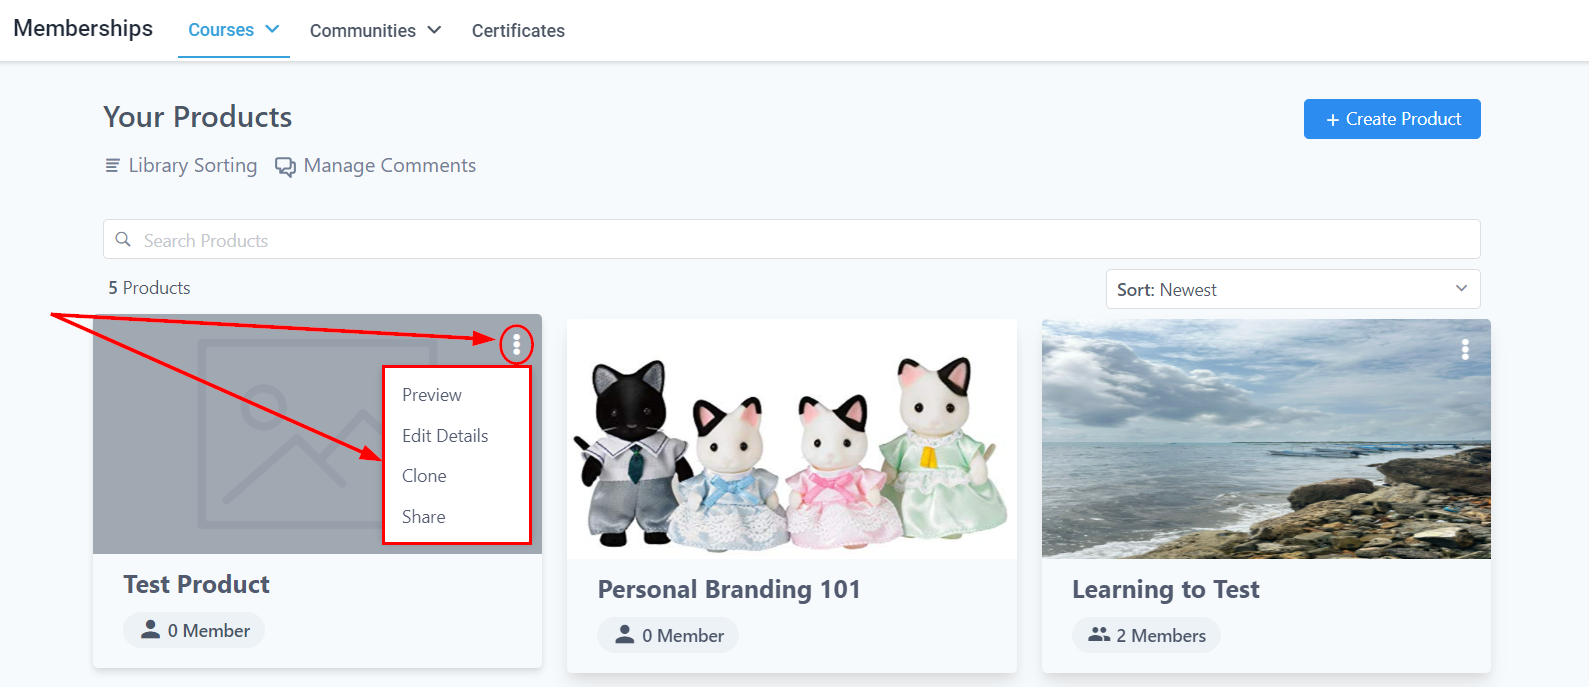Click the 2 Members badge
Screen dimensions: 1589x687
[1146, 635]
